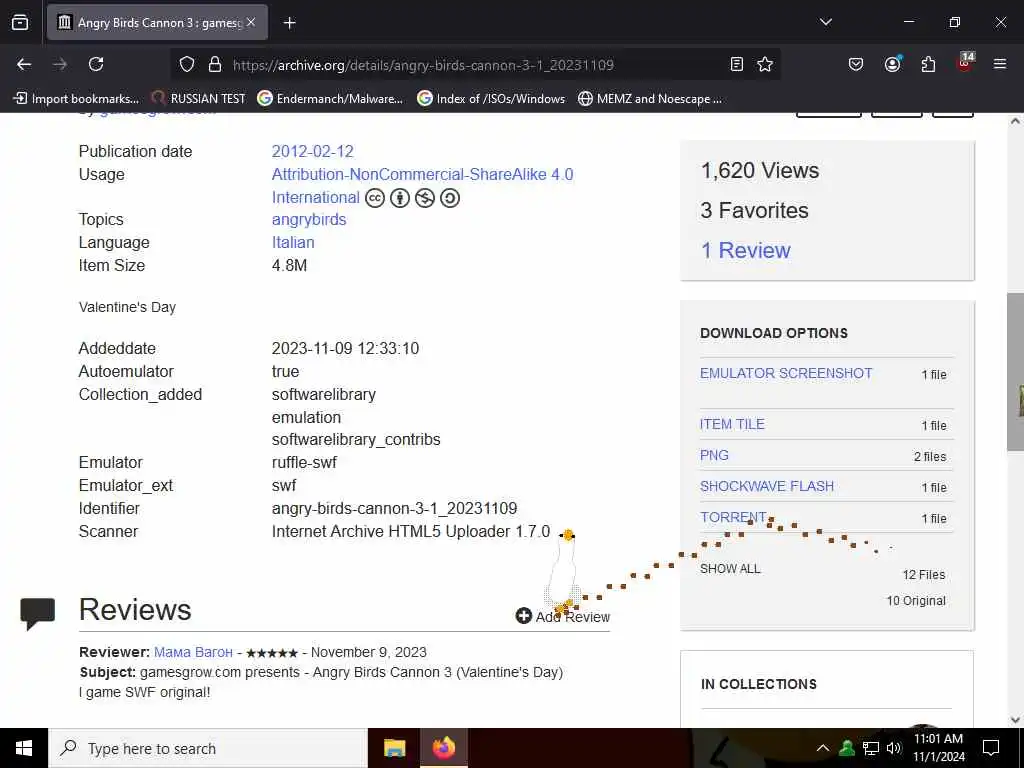Open the 11:01 AM clock and date

point(938,748)
